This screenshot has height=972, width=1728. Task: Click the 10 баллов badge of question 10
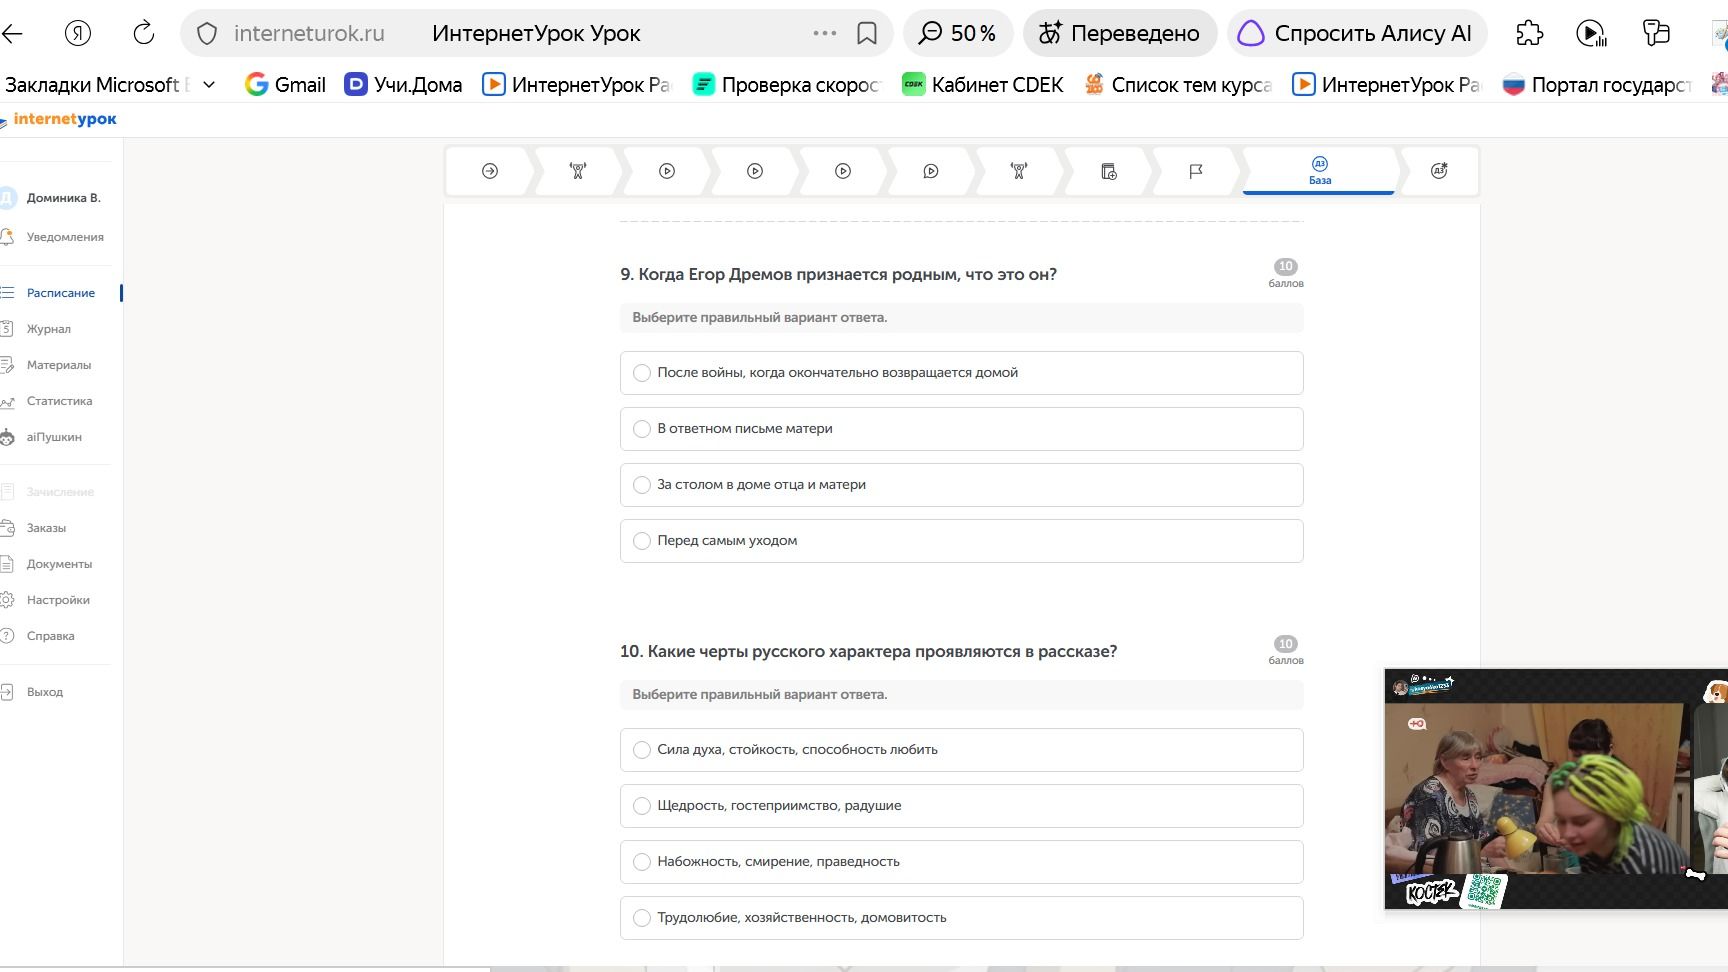[x=1286, y=650]
